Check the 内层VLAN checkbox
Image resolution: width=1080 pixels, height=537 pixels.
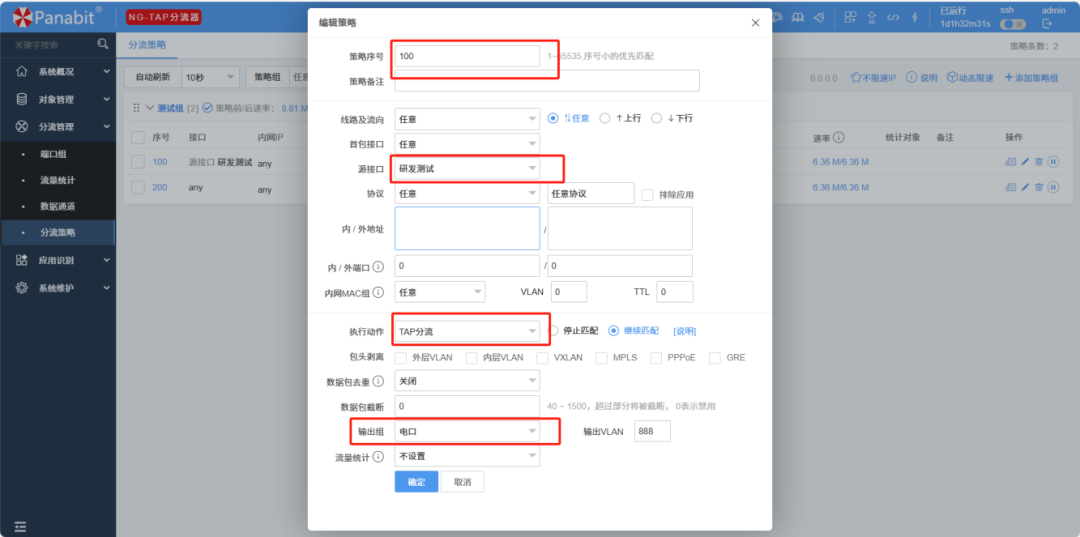(x=472, y=357)
